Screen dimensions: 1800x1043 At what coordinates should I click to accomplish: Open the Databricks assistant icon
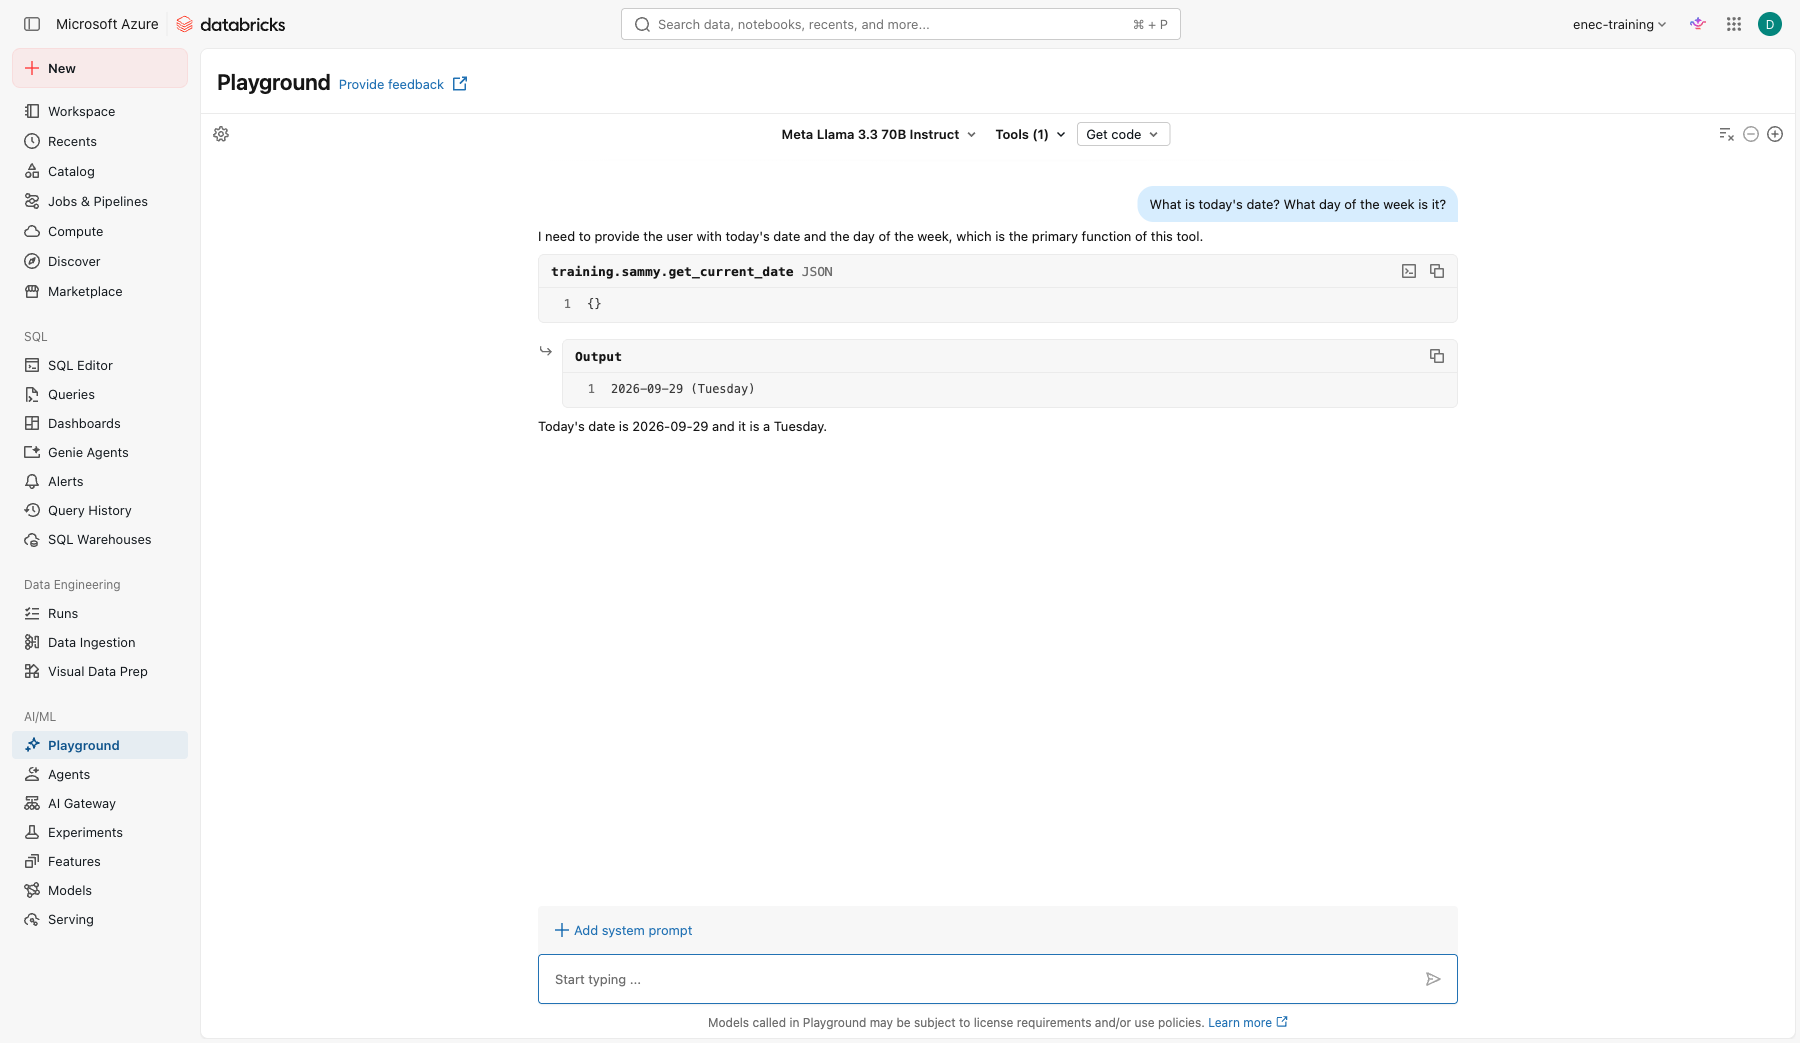point(1698,24)
